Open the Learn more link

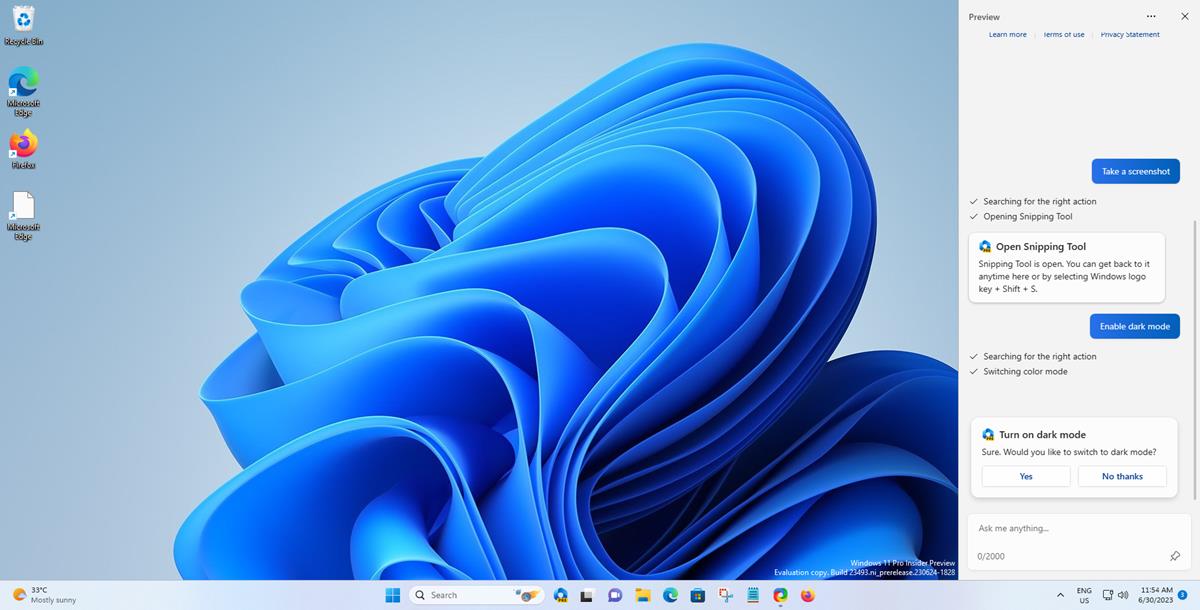tap(1007, 34)
